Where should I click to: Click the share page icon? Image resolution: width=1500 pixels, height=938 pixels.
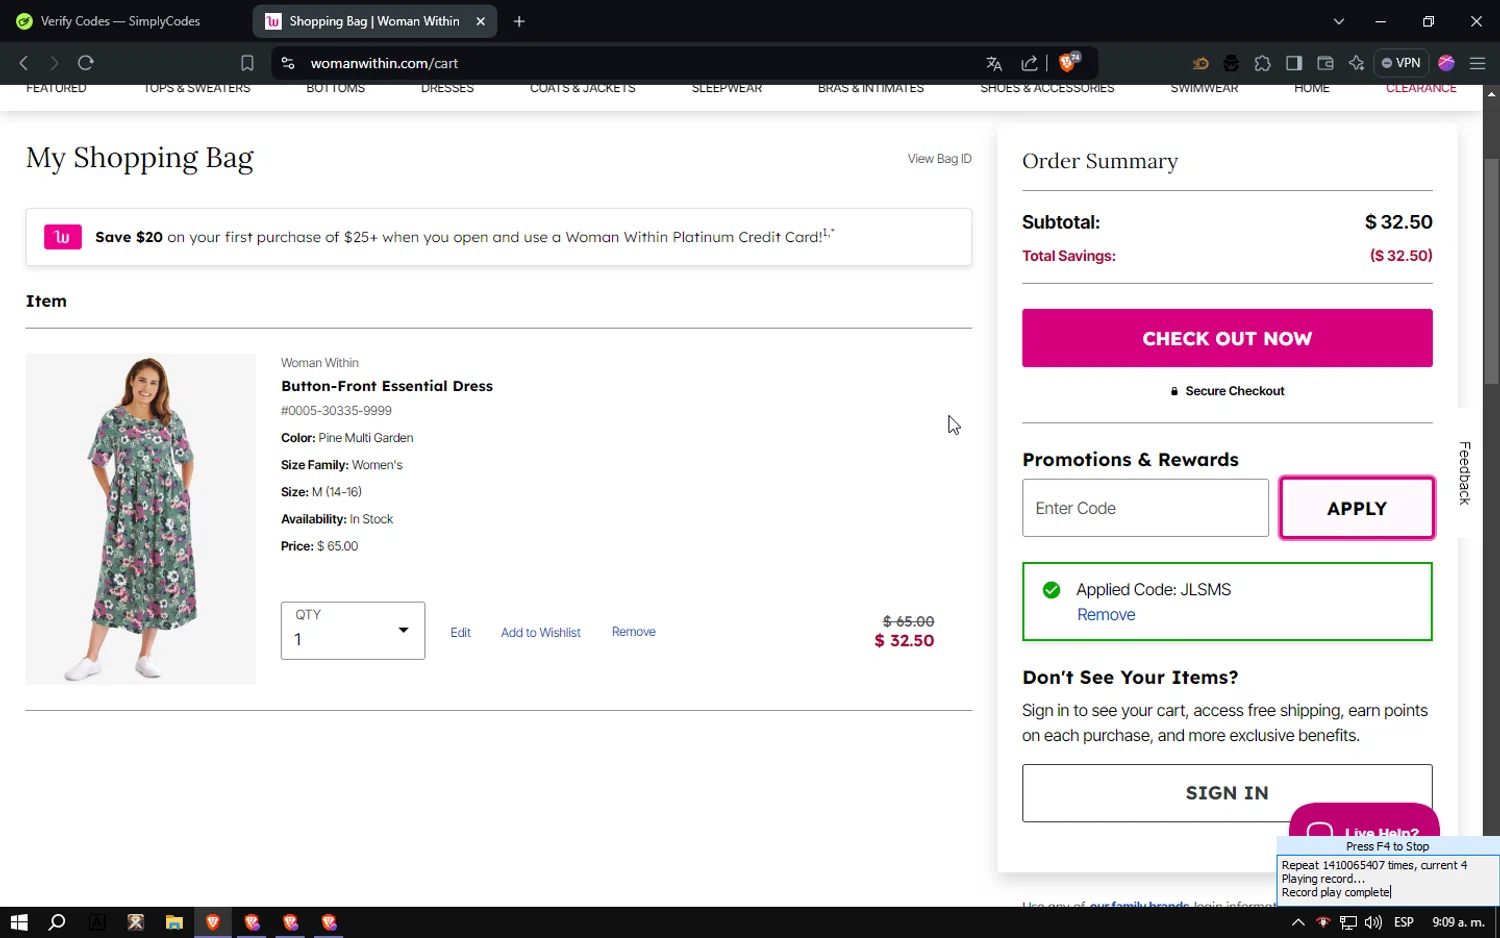(1029, 63)
